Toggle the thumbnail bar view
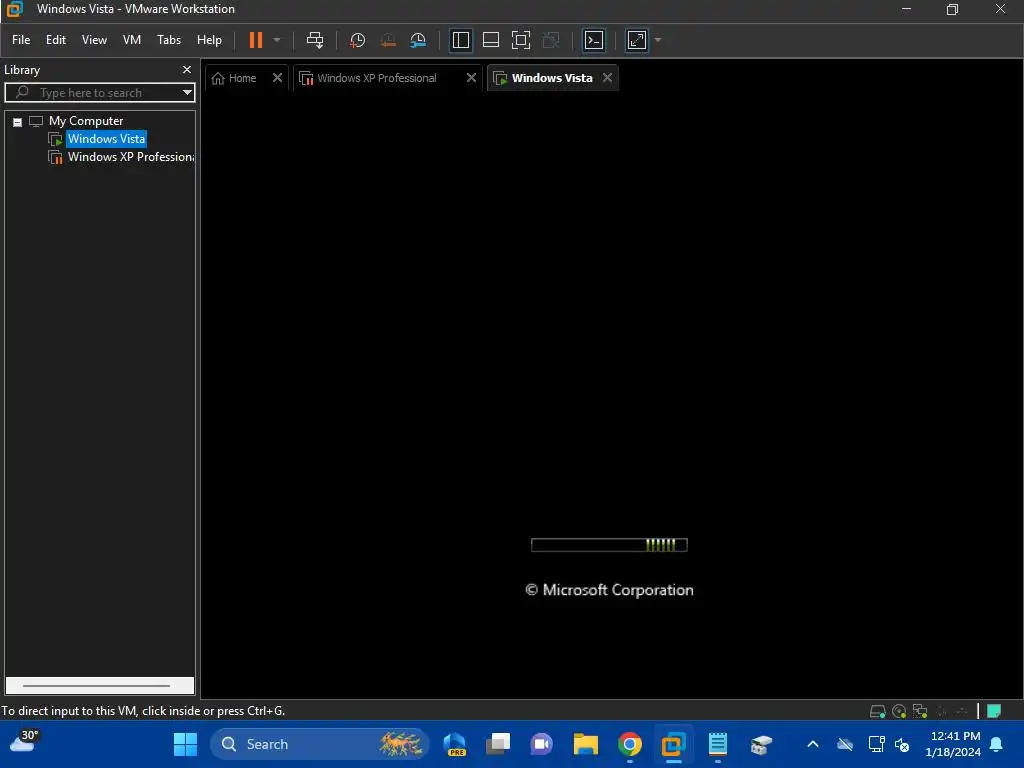1024x768 pixels. click(x=490, y=40)
